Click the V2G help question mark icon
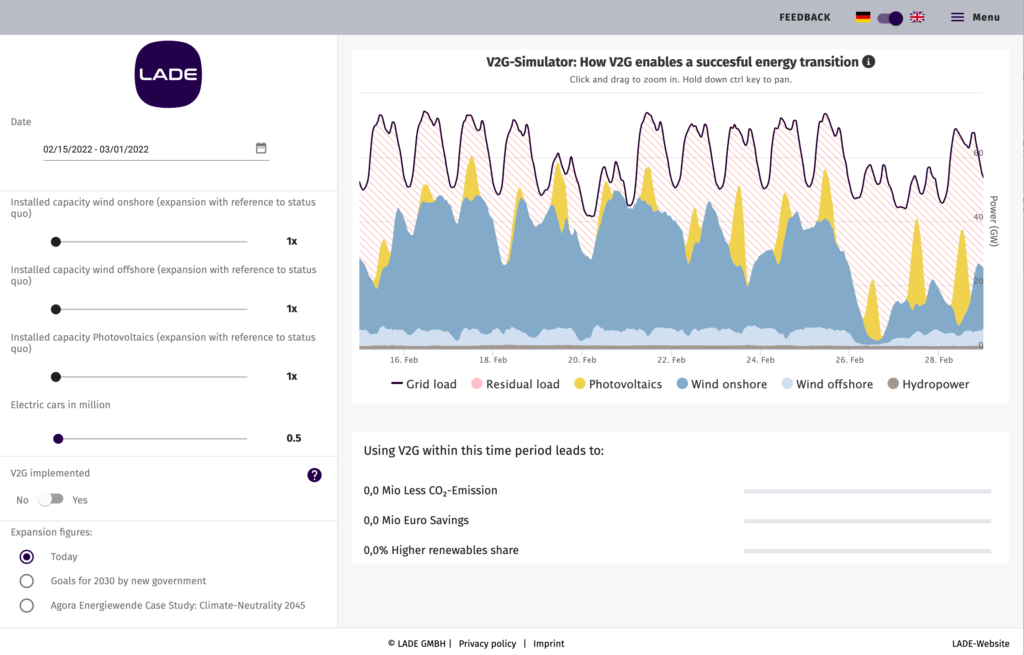Image resolution: width=1024 pixels, height=655 pixels. click(x=314, y=475)
